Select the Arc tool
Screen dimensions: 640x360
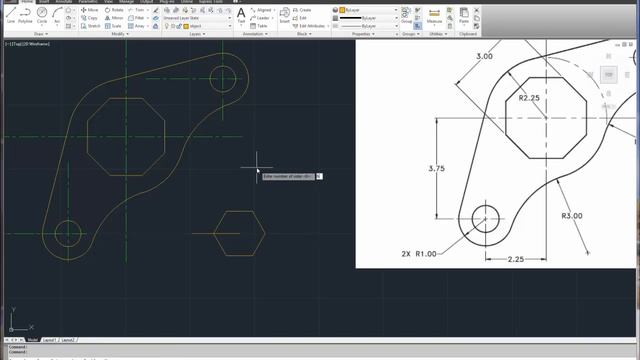pyautogui.click(x=57, y=15)
